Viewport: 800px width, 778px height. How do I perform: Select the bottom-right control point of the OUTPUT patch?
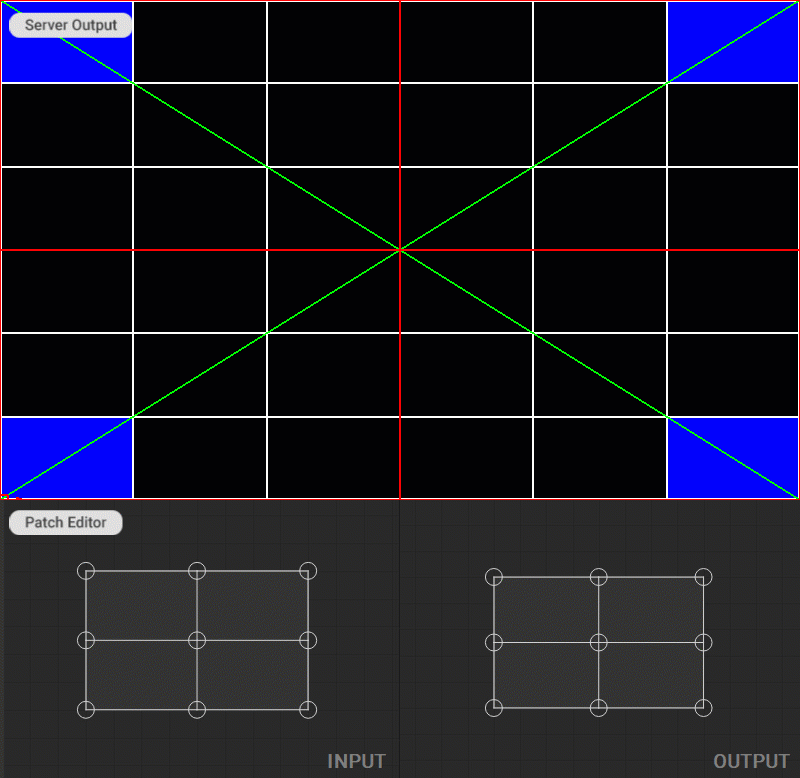704,708
